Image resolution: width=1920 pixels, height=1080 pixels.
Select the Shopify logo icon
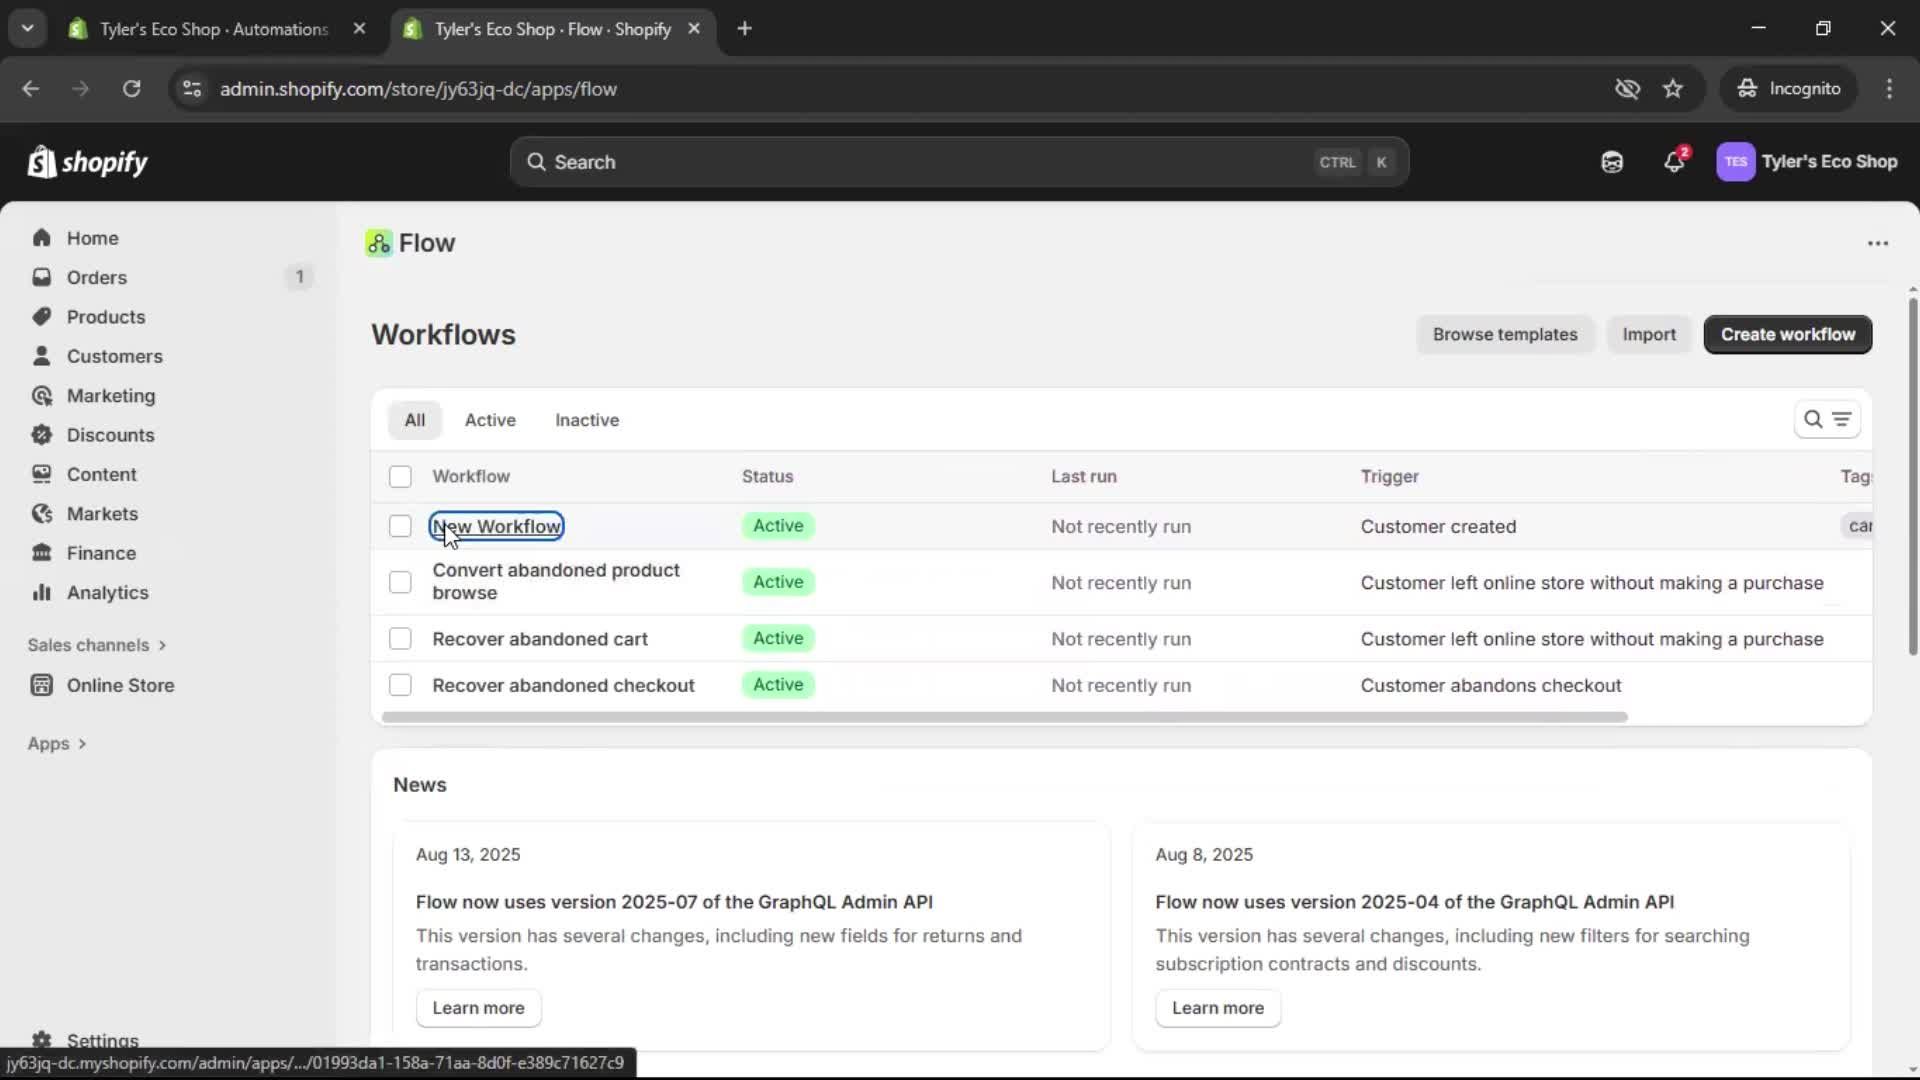tap(42, 161)
